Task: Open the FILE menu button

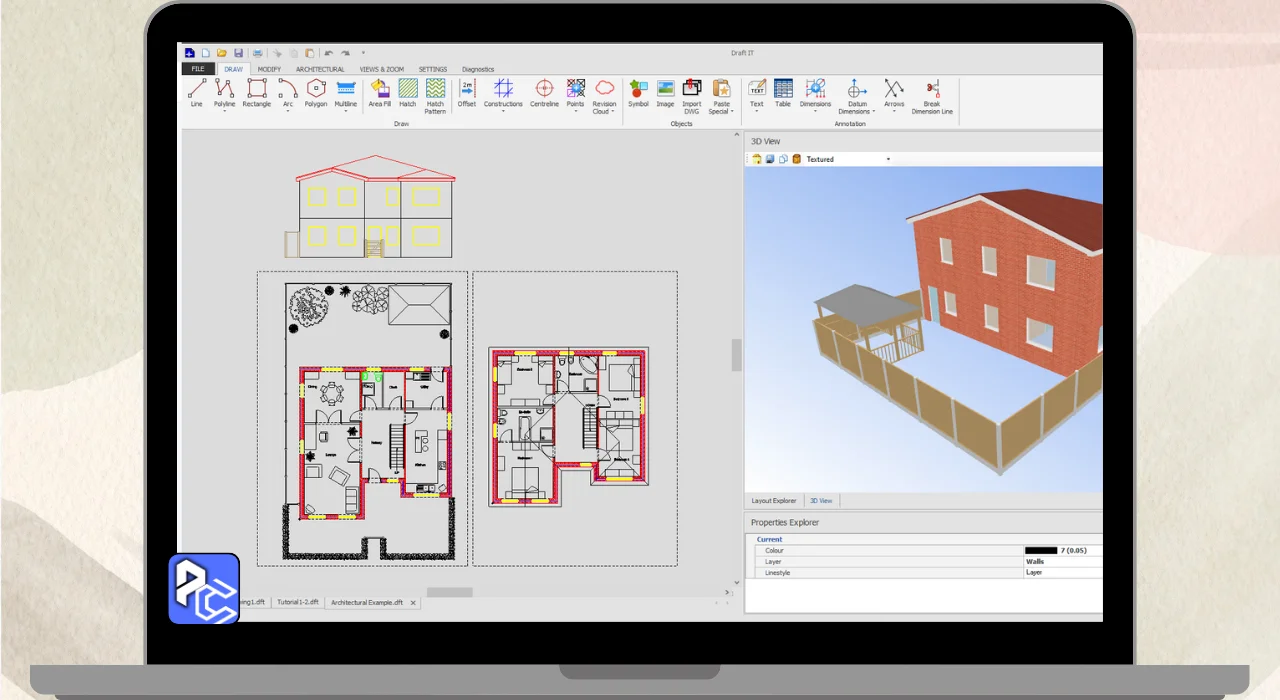Action: tap(198, 70)
